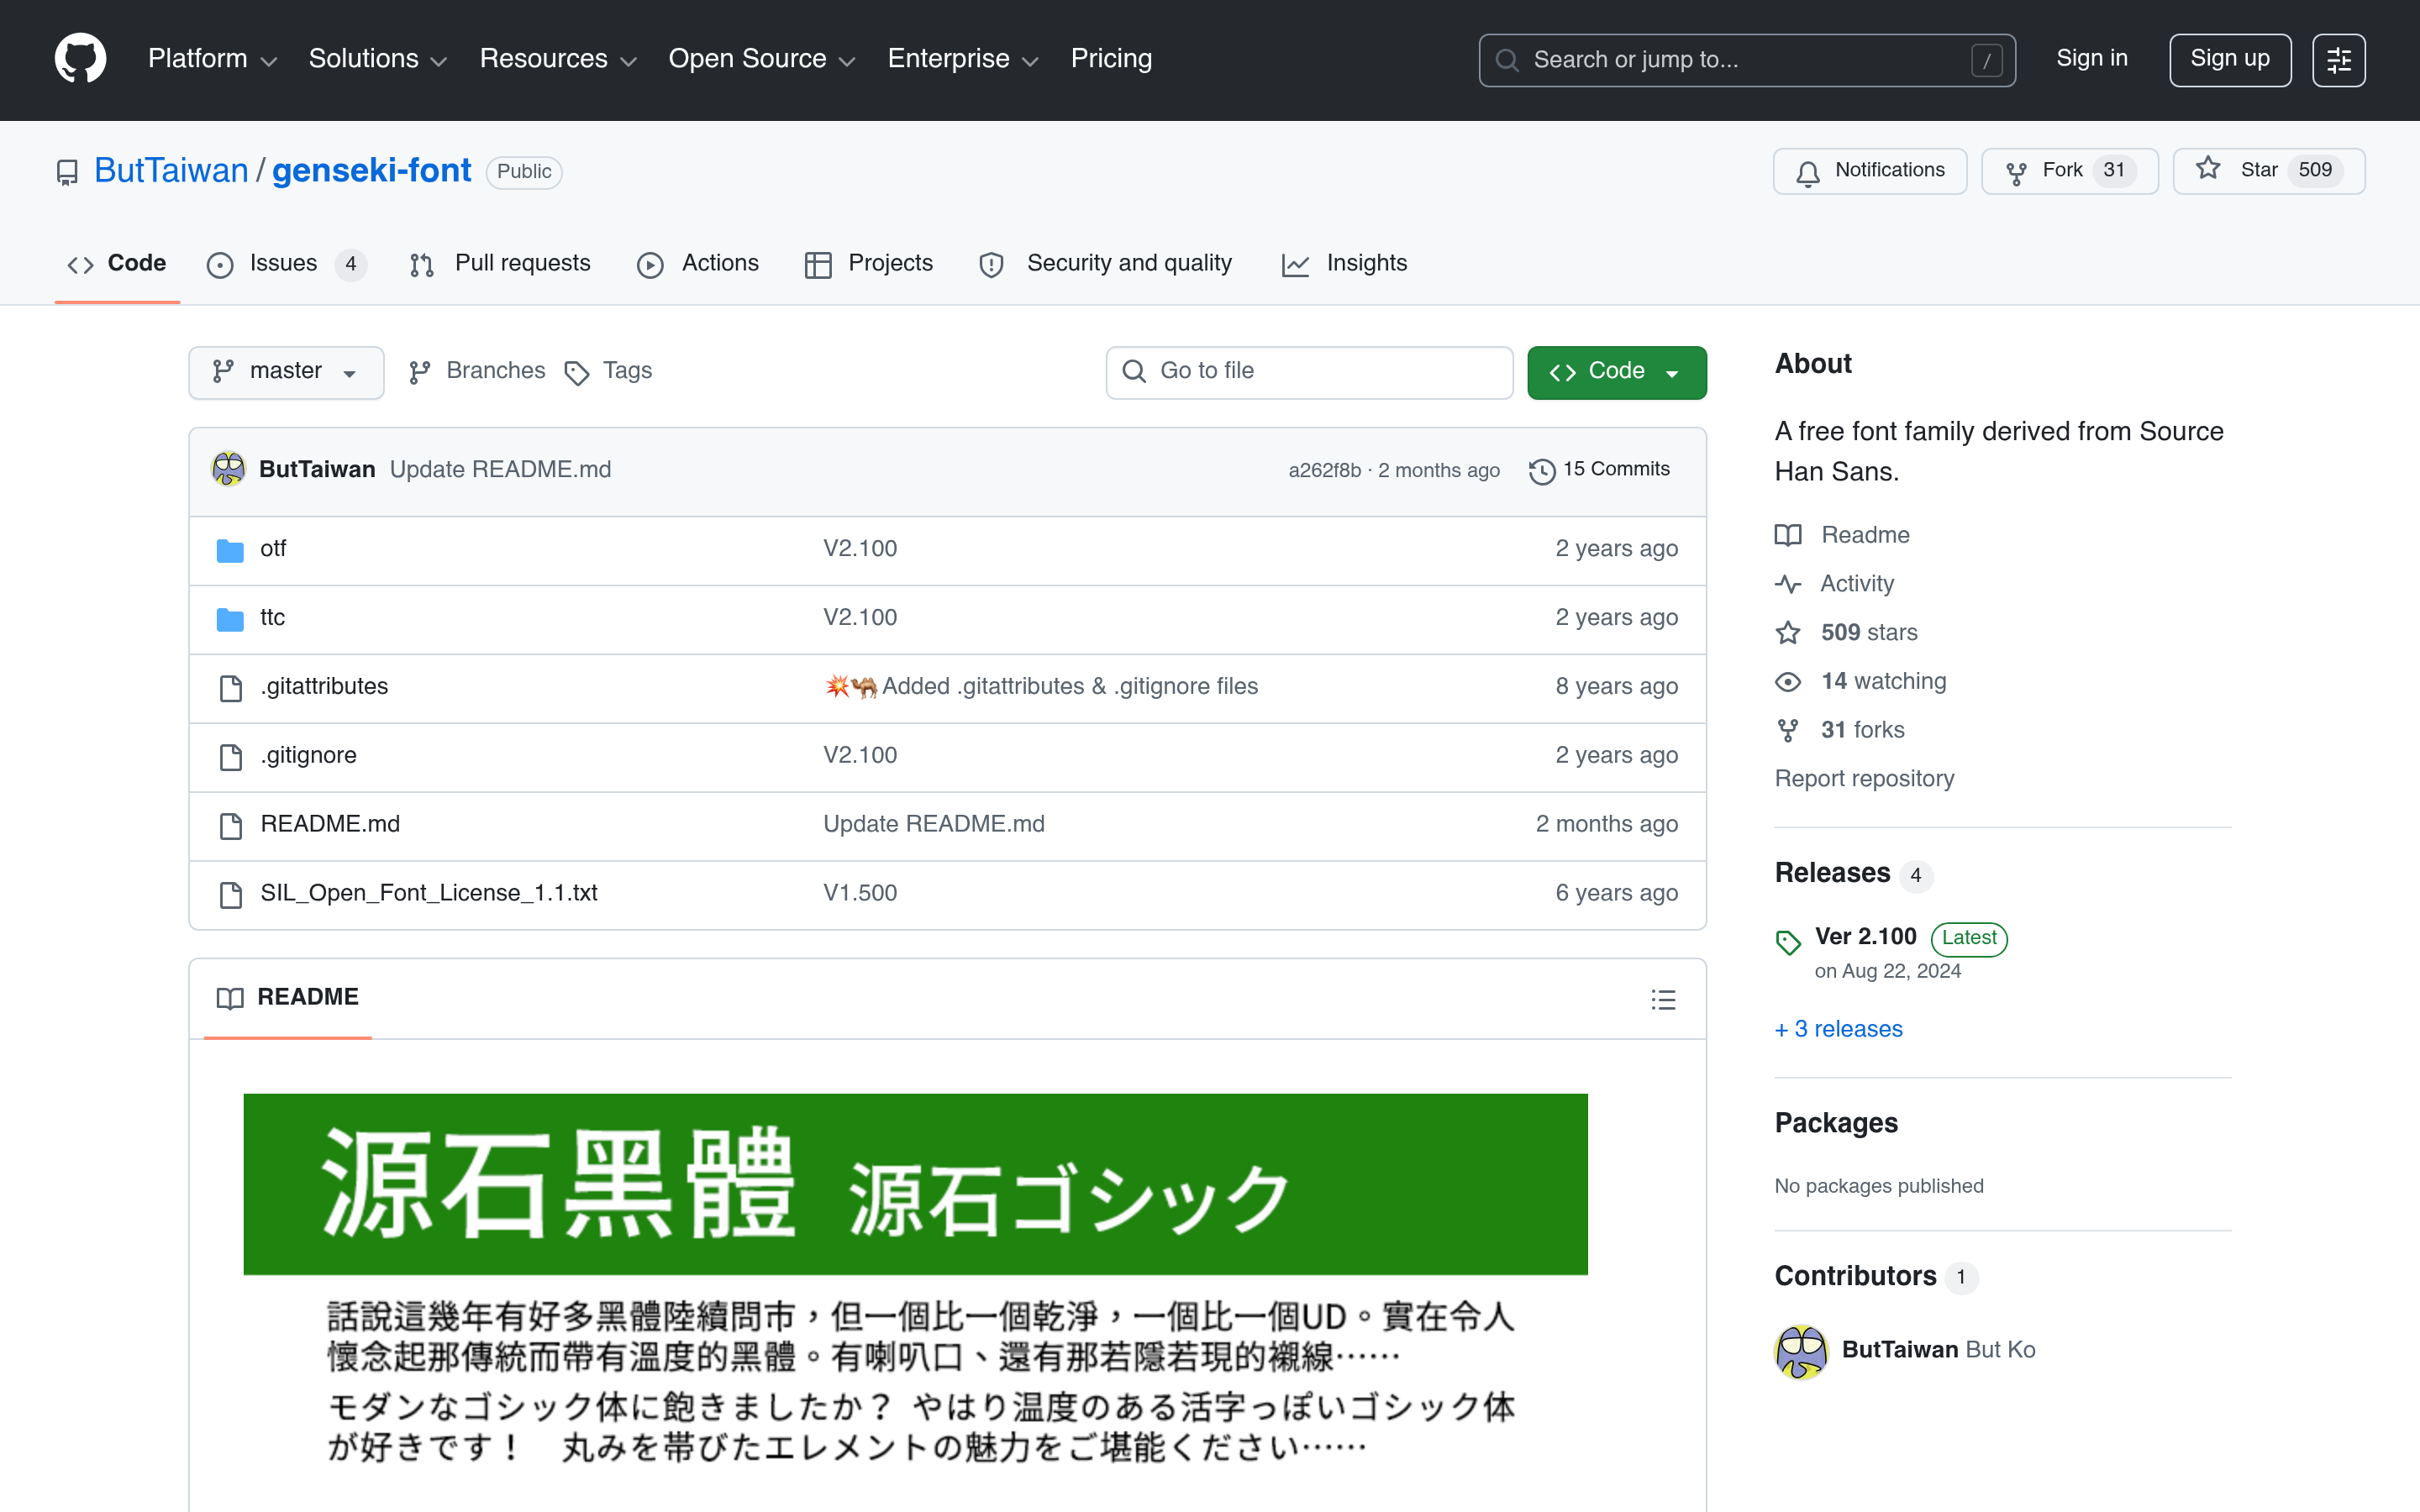
Task: View the 31 forks list
Action: click(x=1840, y=731)
